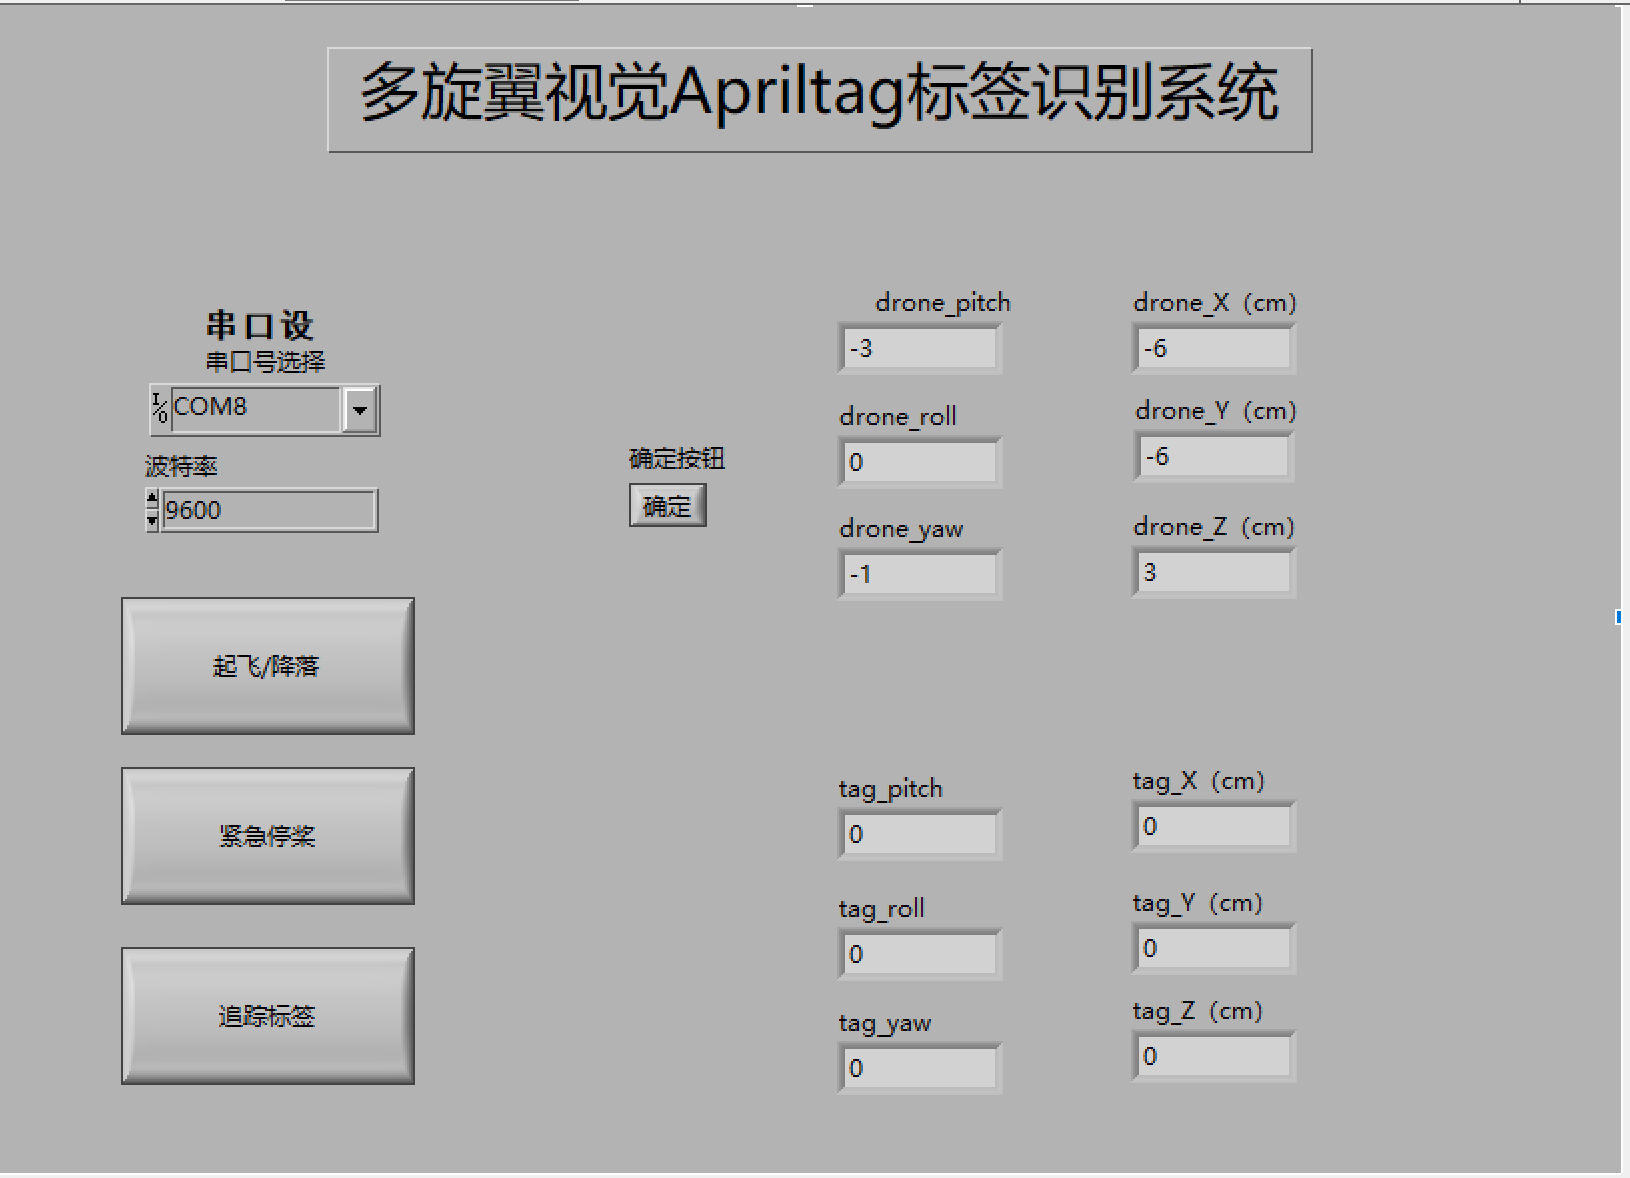The height and width of the screenshot is (1178, 1630).
Task: Click the system title bar at the top
Action: [820, 95]
